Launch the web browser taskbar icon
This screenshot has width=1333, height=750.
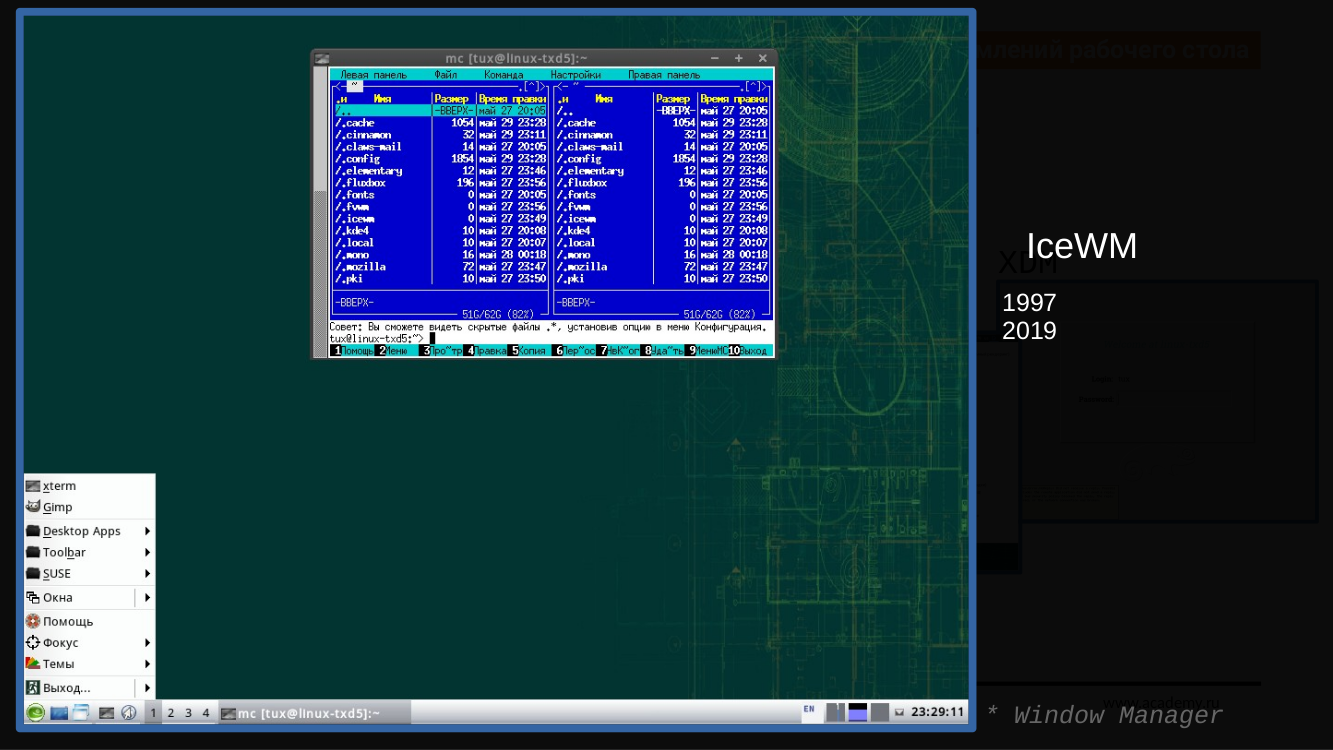[x=128, y=713]
